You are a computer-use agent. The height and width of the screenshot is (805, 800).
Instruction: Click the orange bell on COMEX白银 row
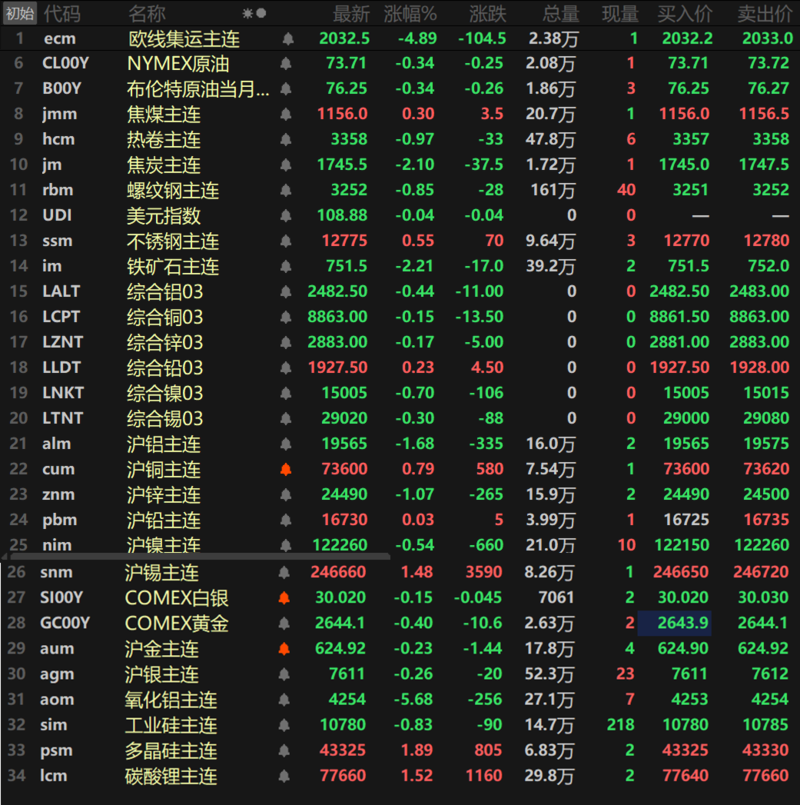click(x=285, y=598)
